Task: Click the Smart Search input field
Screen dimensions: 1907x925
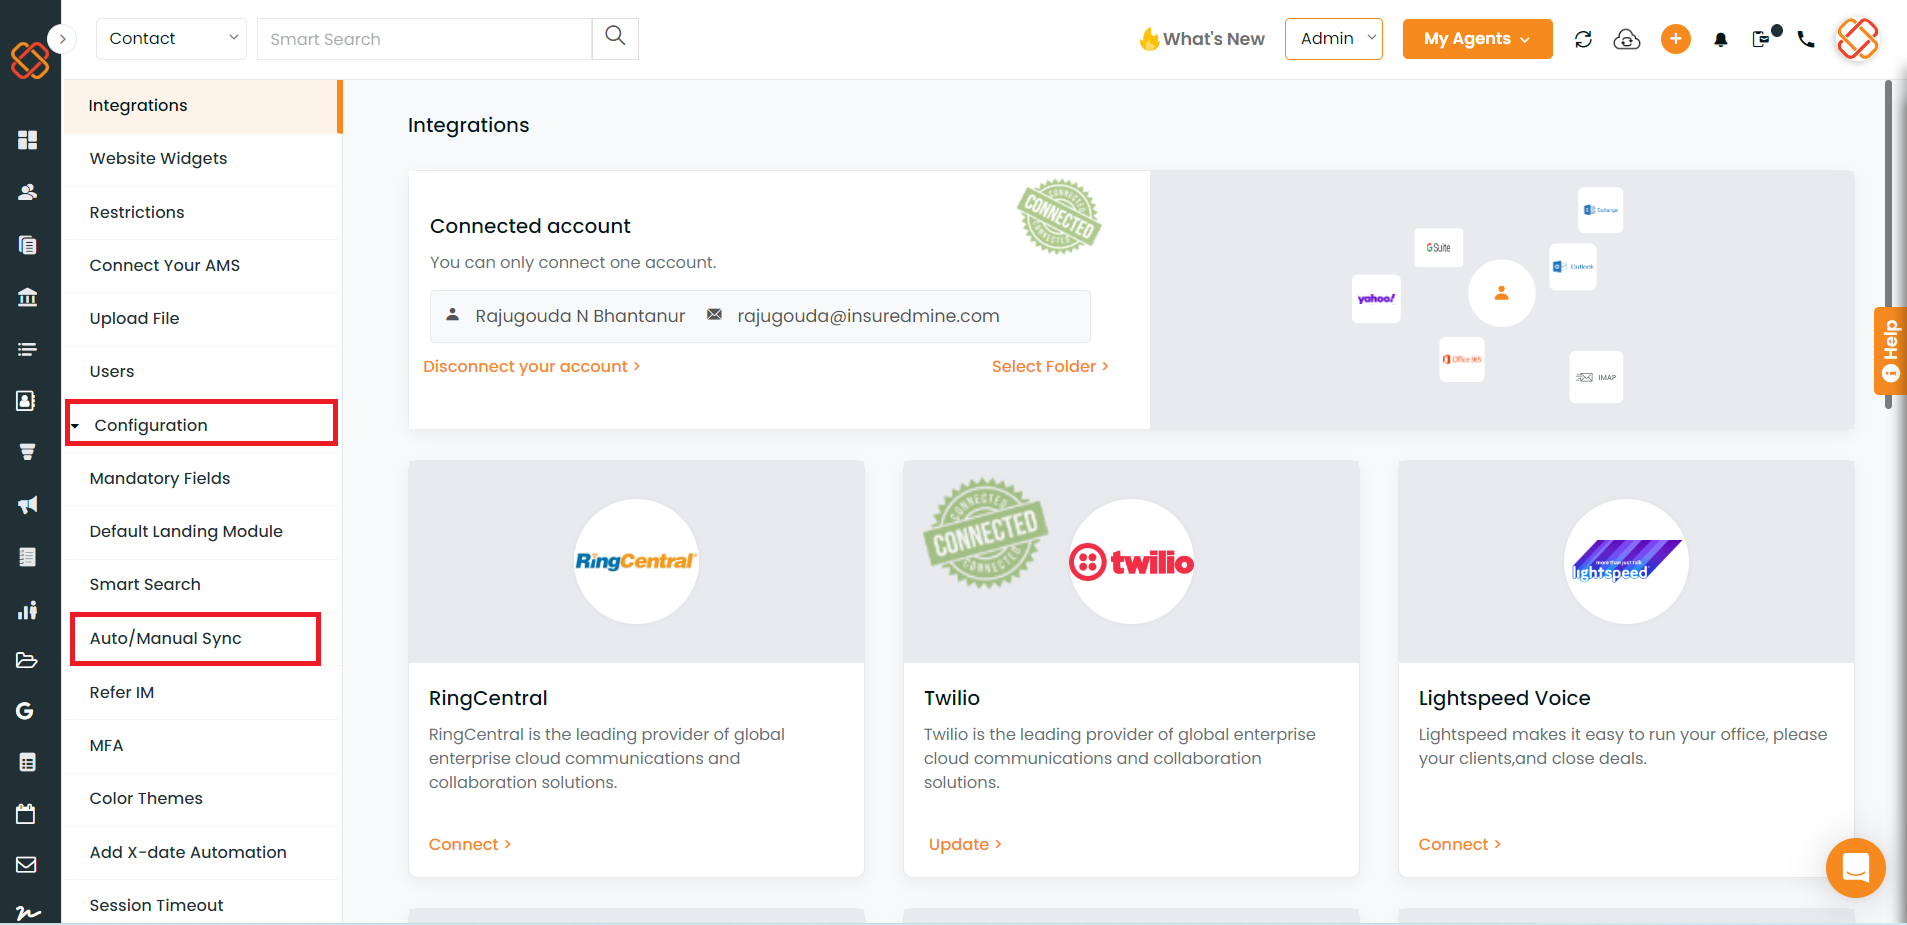Action: pyautogui.click(x=424, y=39)
